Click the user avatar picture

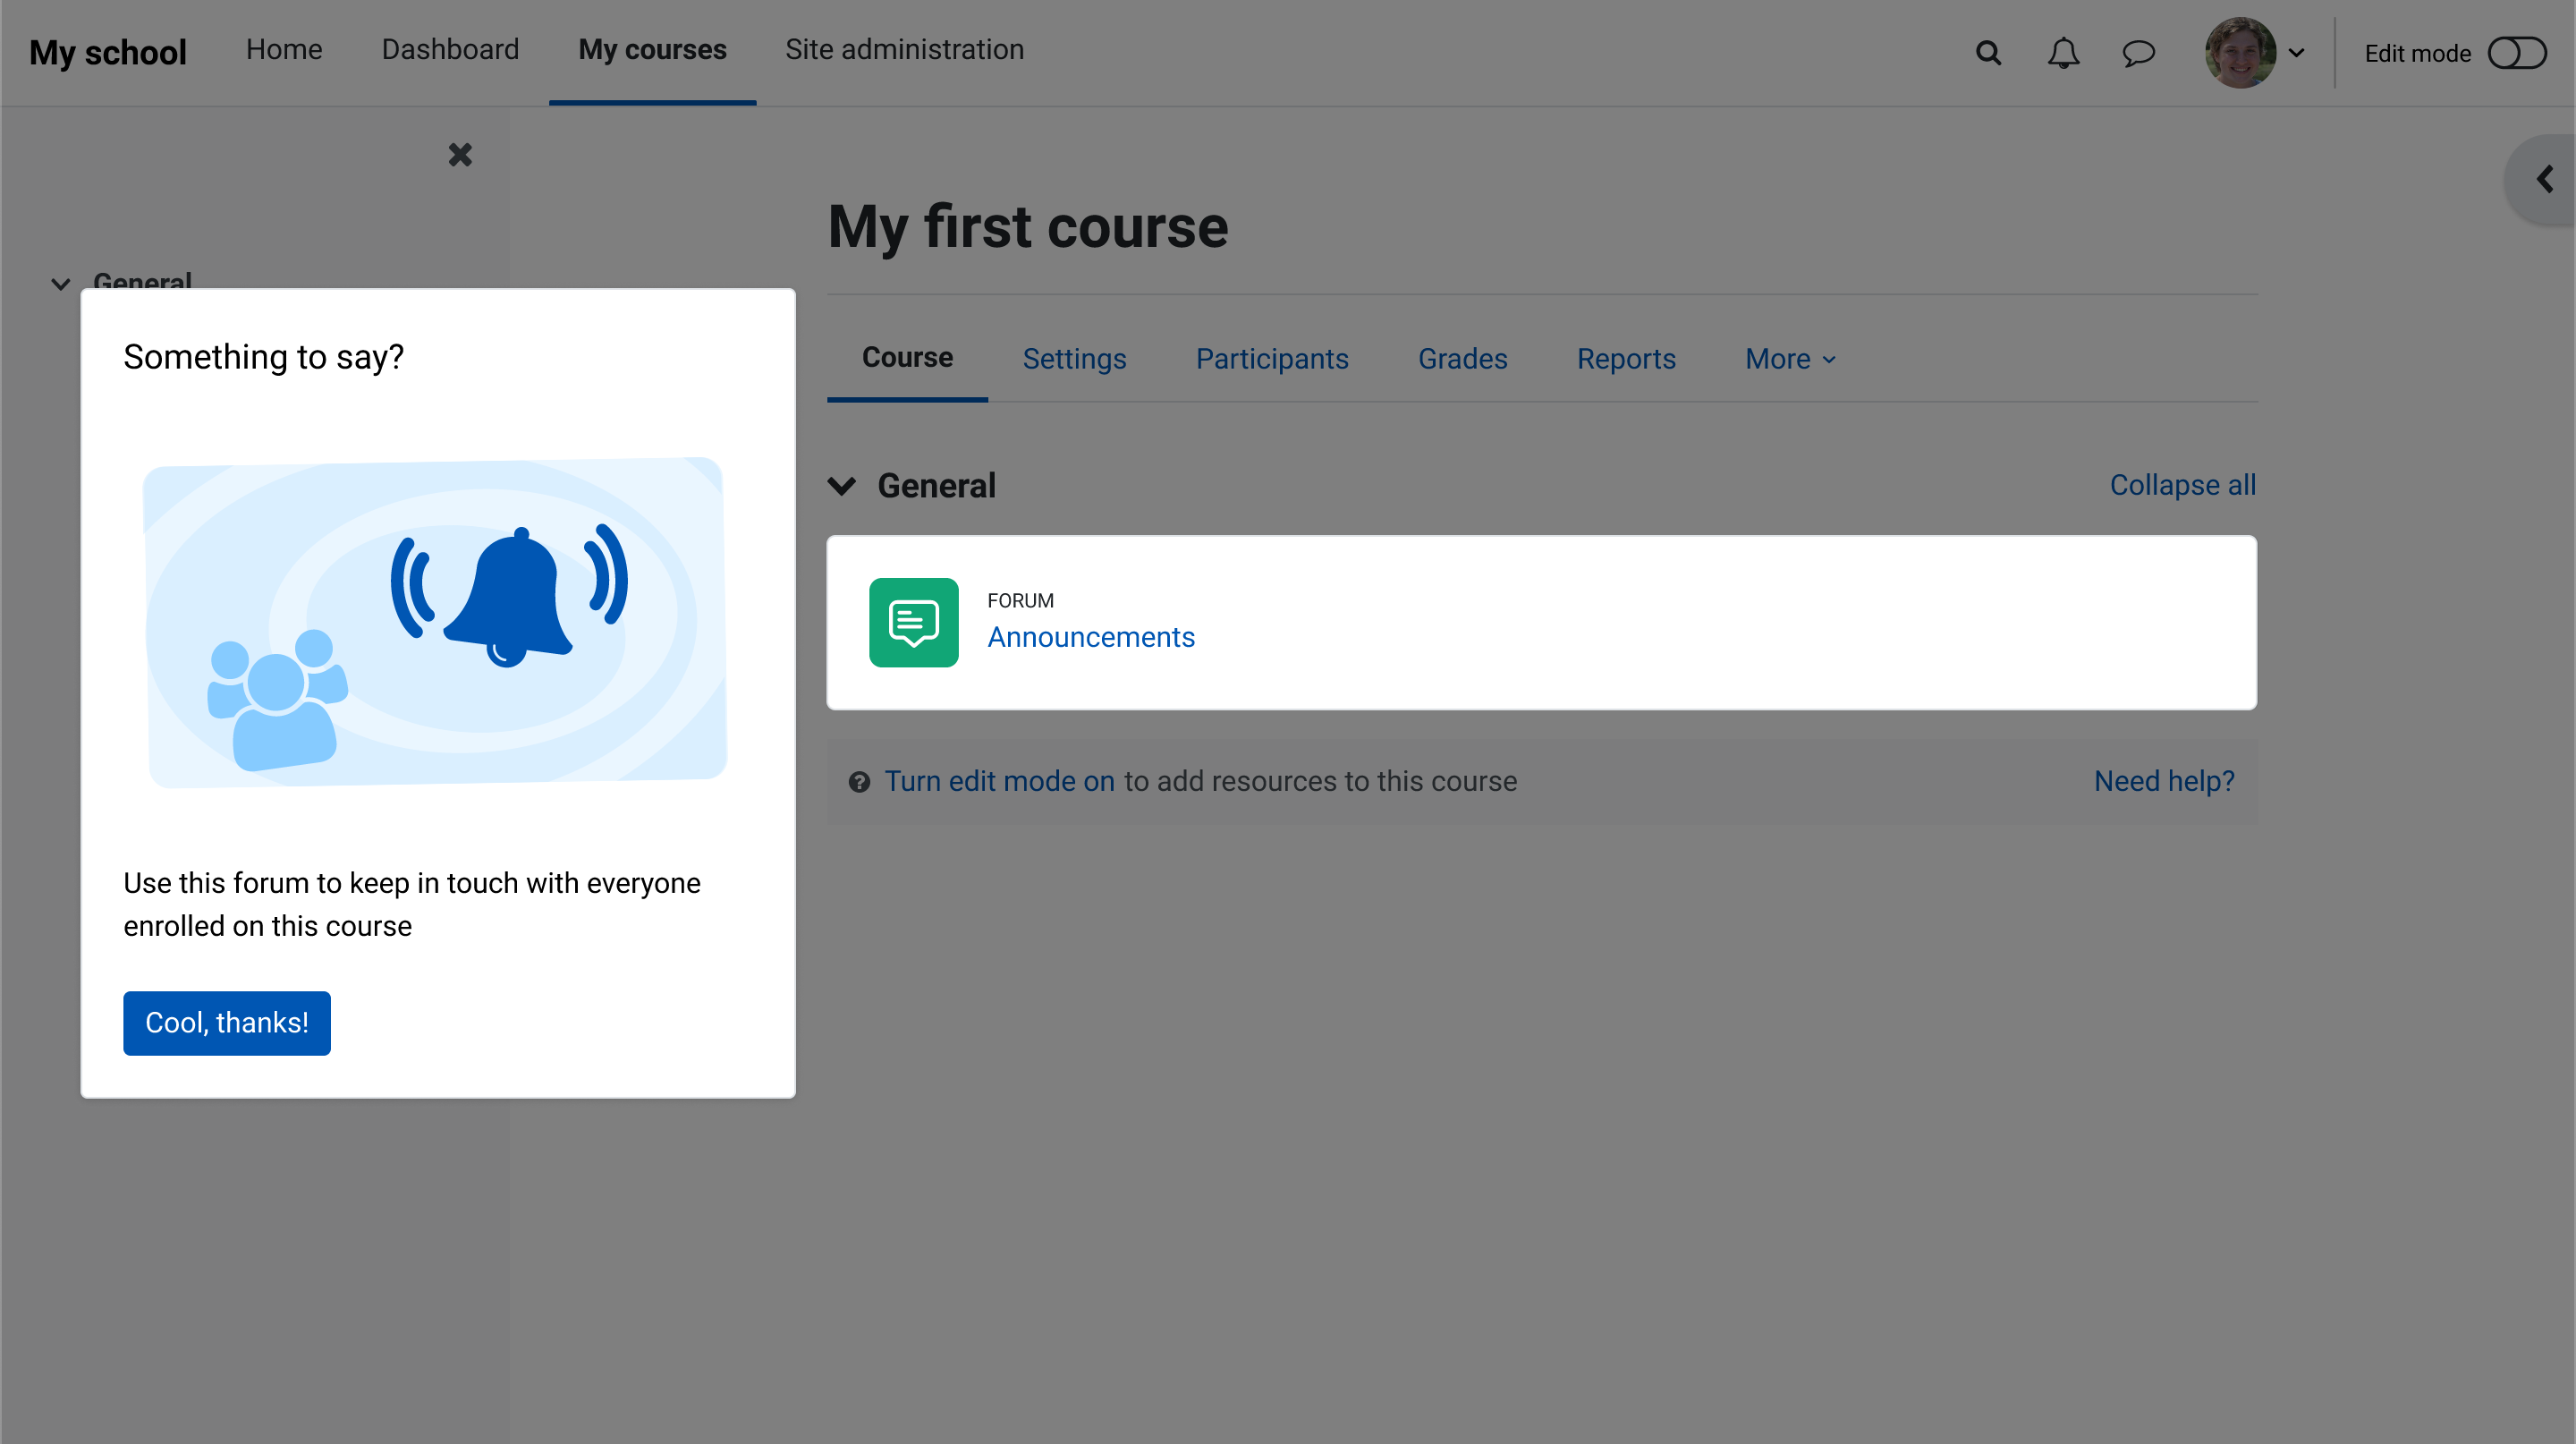pyautogui.click(x=2240, y=53)
